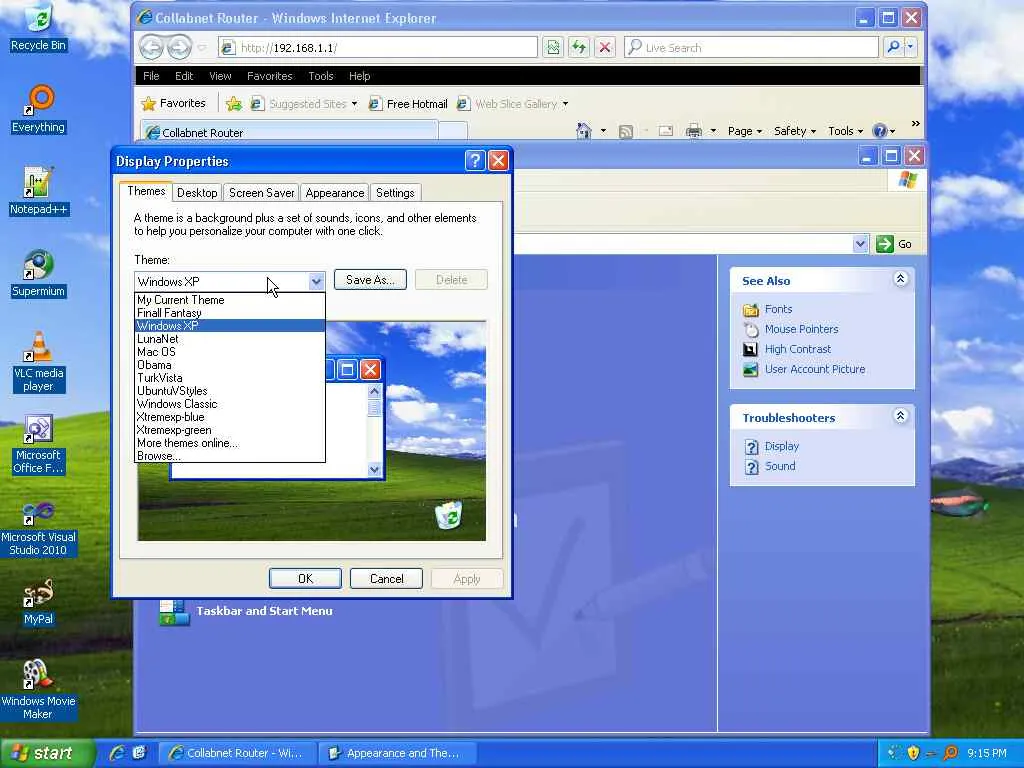
Task: Open the Safety menu dropdown in IE
Action: tap(794, 131)
